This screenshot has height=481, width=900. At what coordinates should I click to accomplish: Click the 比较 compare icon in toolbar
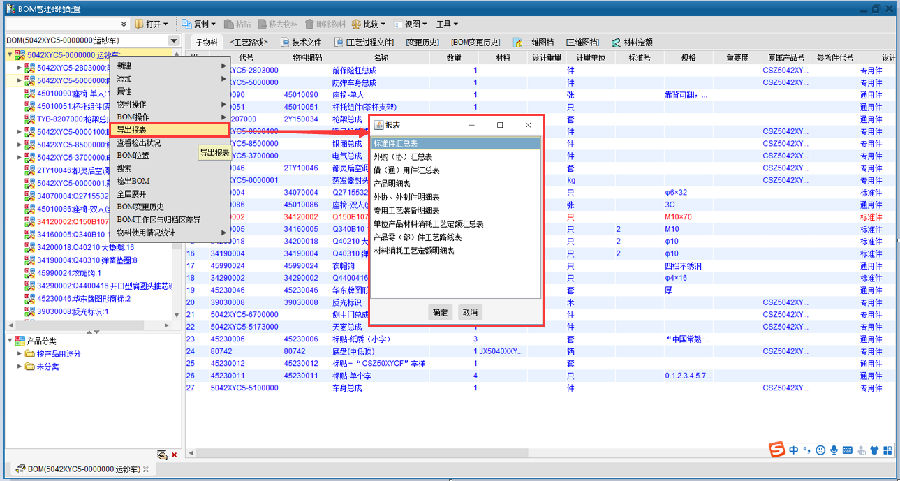356,24
